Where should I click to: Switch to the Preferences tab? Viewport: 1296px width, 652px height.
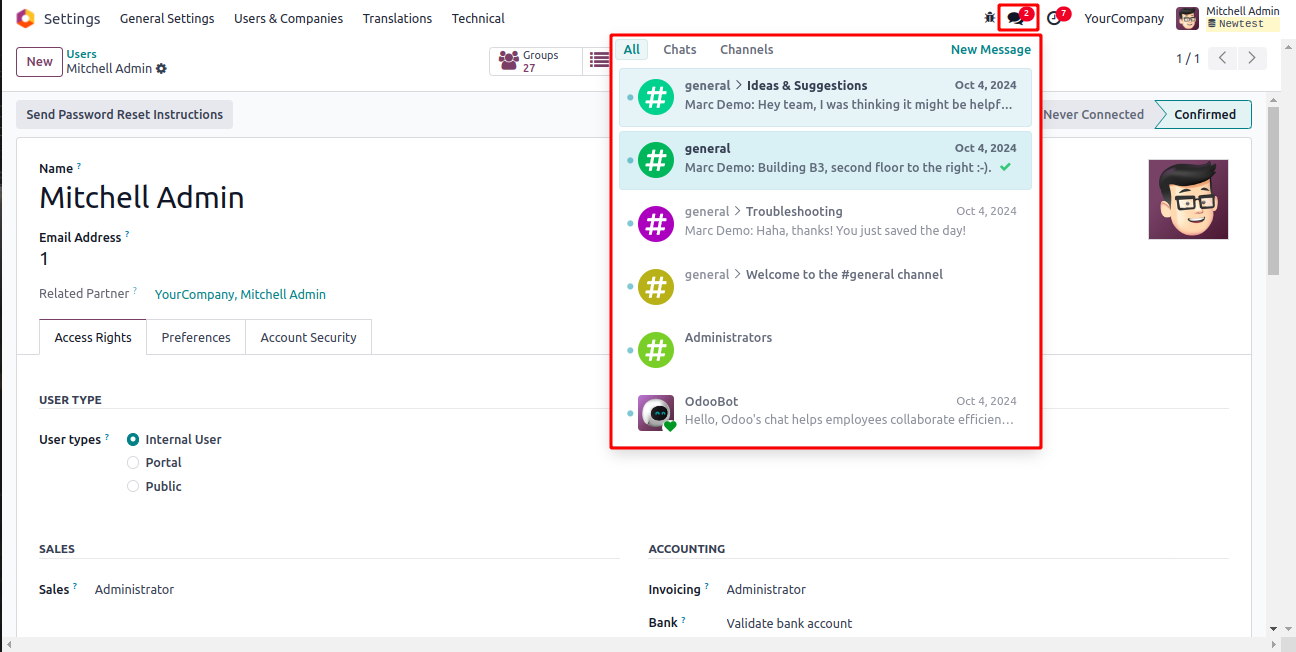click(x=196, y=338)
